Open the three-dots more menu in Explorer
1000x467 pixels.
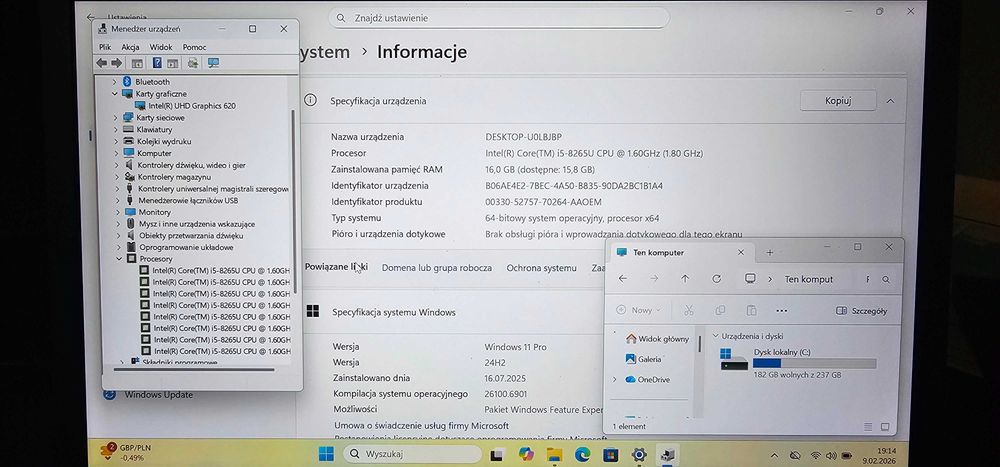[782, 311]
